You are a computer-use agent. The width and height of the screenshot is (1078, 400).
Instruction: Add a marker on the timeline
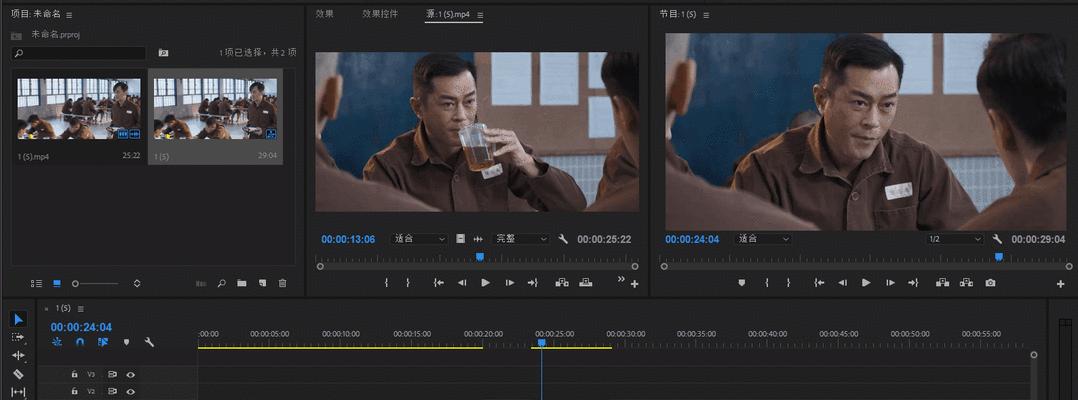pyautogui.click(x=126, y=342)
